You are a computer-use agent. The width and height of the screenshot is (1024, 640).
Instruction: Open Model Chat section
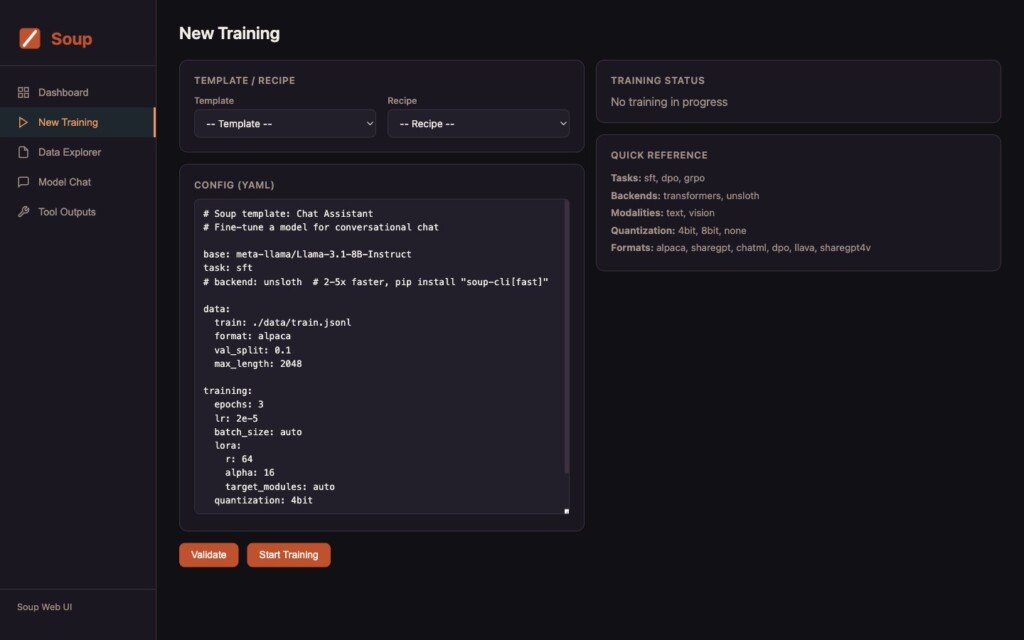(x=78, y=182)
